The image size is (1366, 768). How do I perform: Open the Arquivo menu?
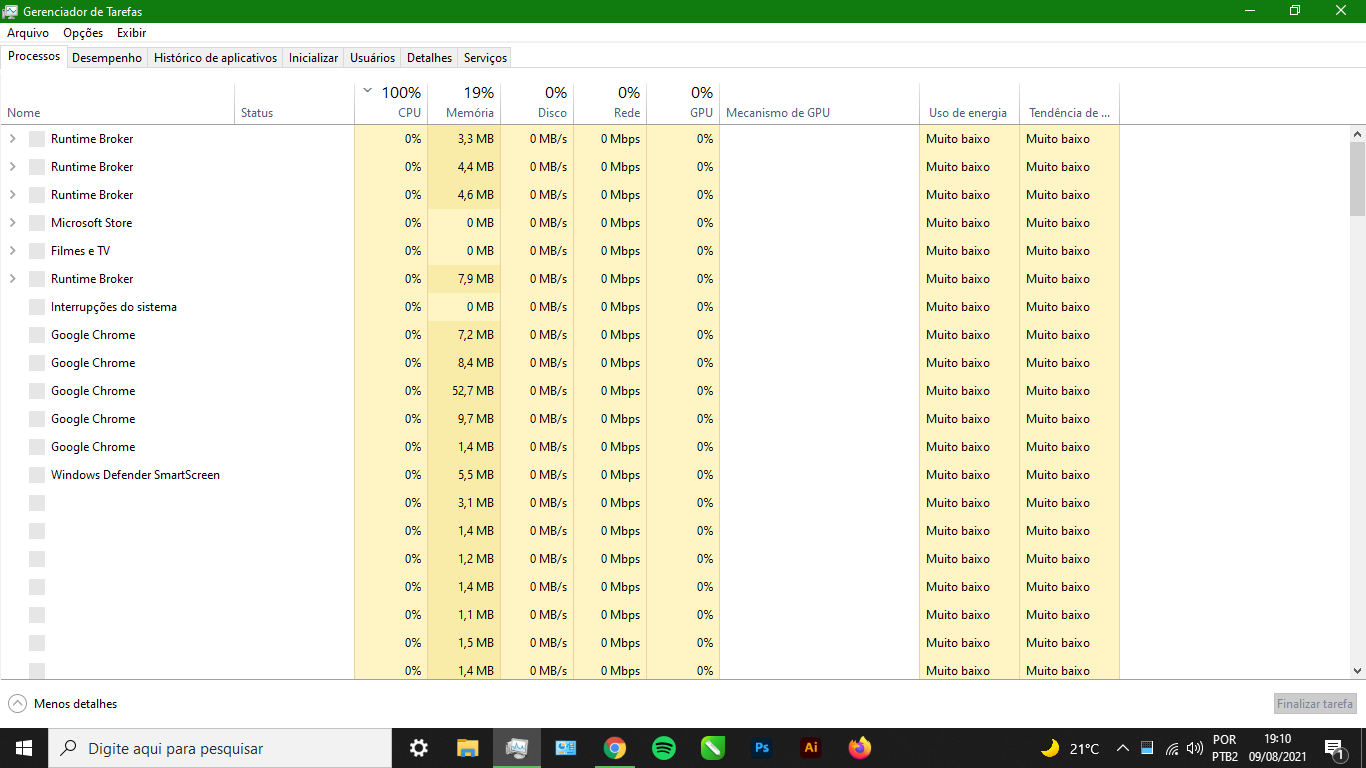point(28,33)
